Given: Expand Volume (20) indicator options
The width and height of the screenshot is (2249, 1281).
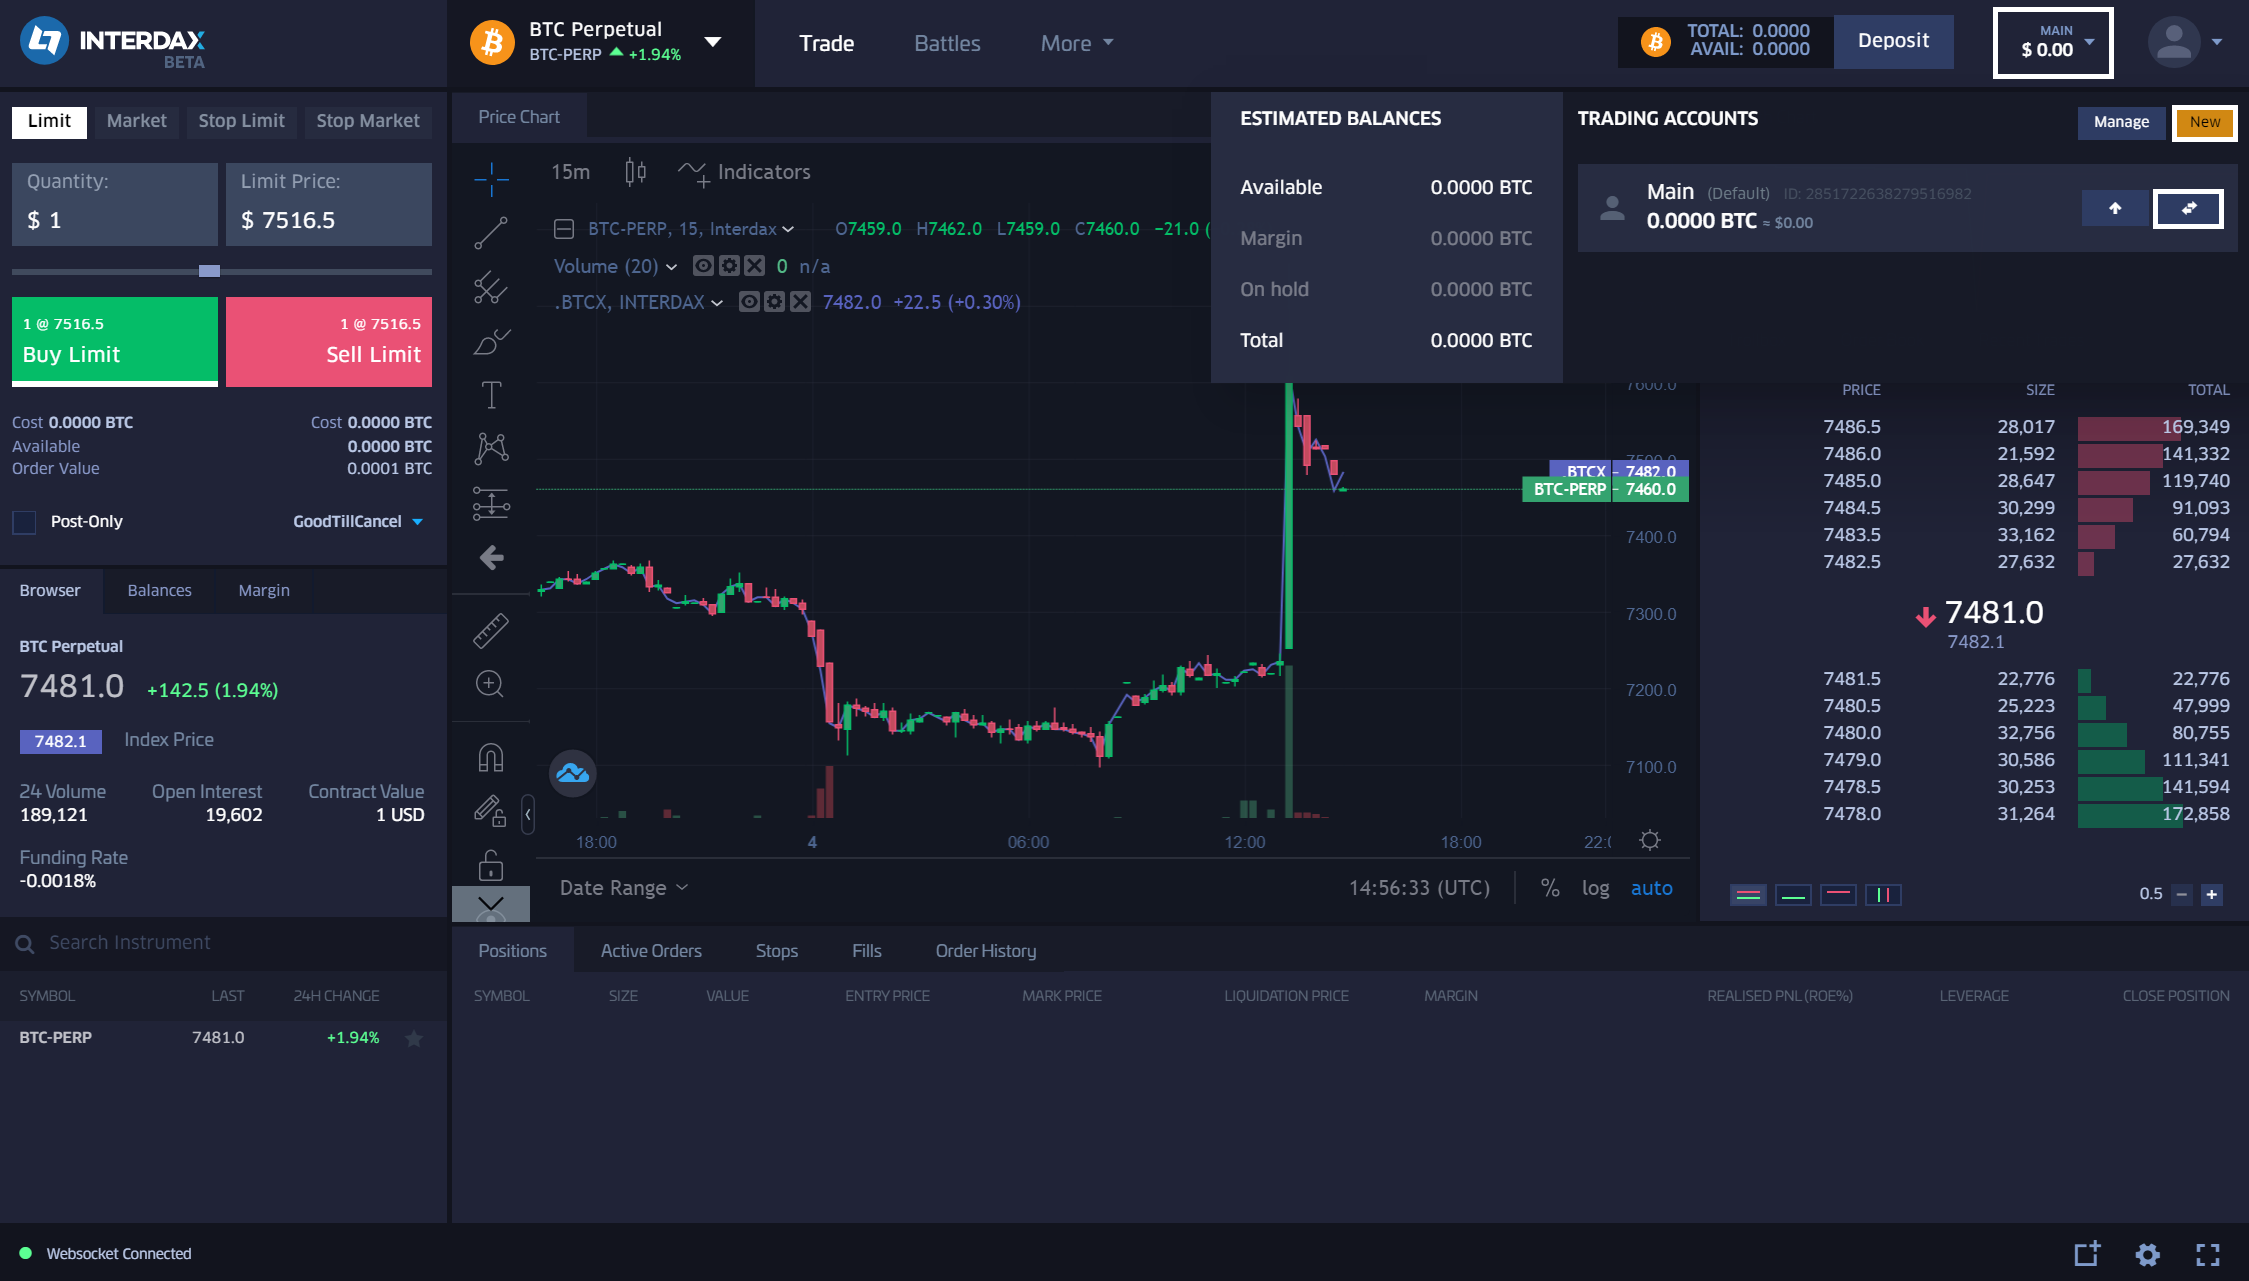Looking at the screenshot, I should (672, 267).
